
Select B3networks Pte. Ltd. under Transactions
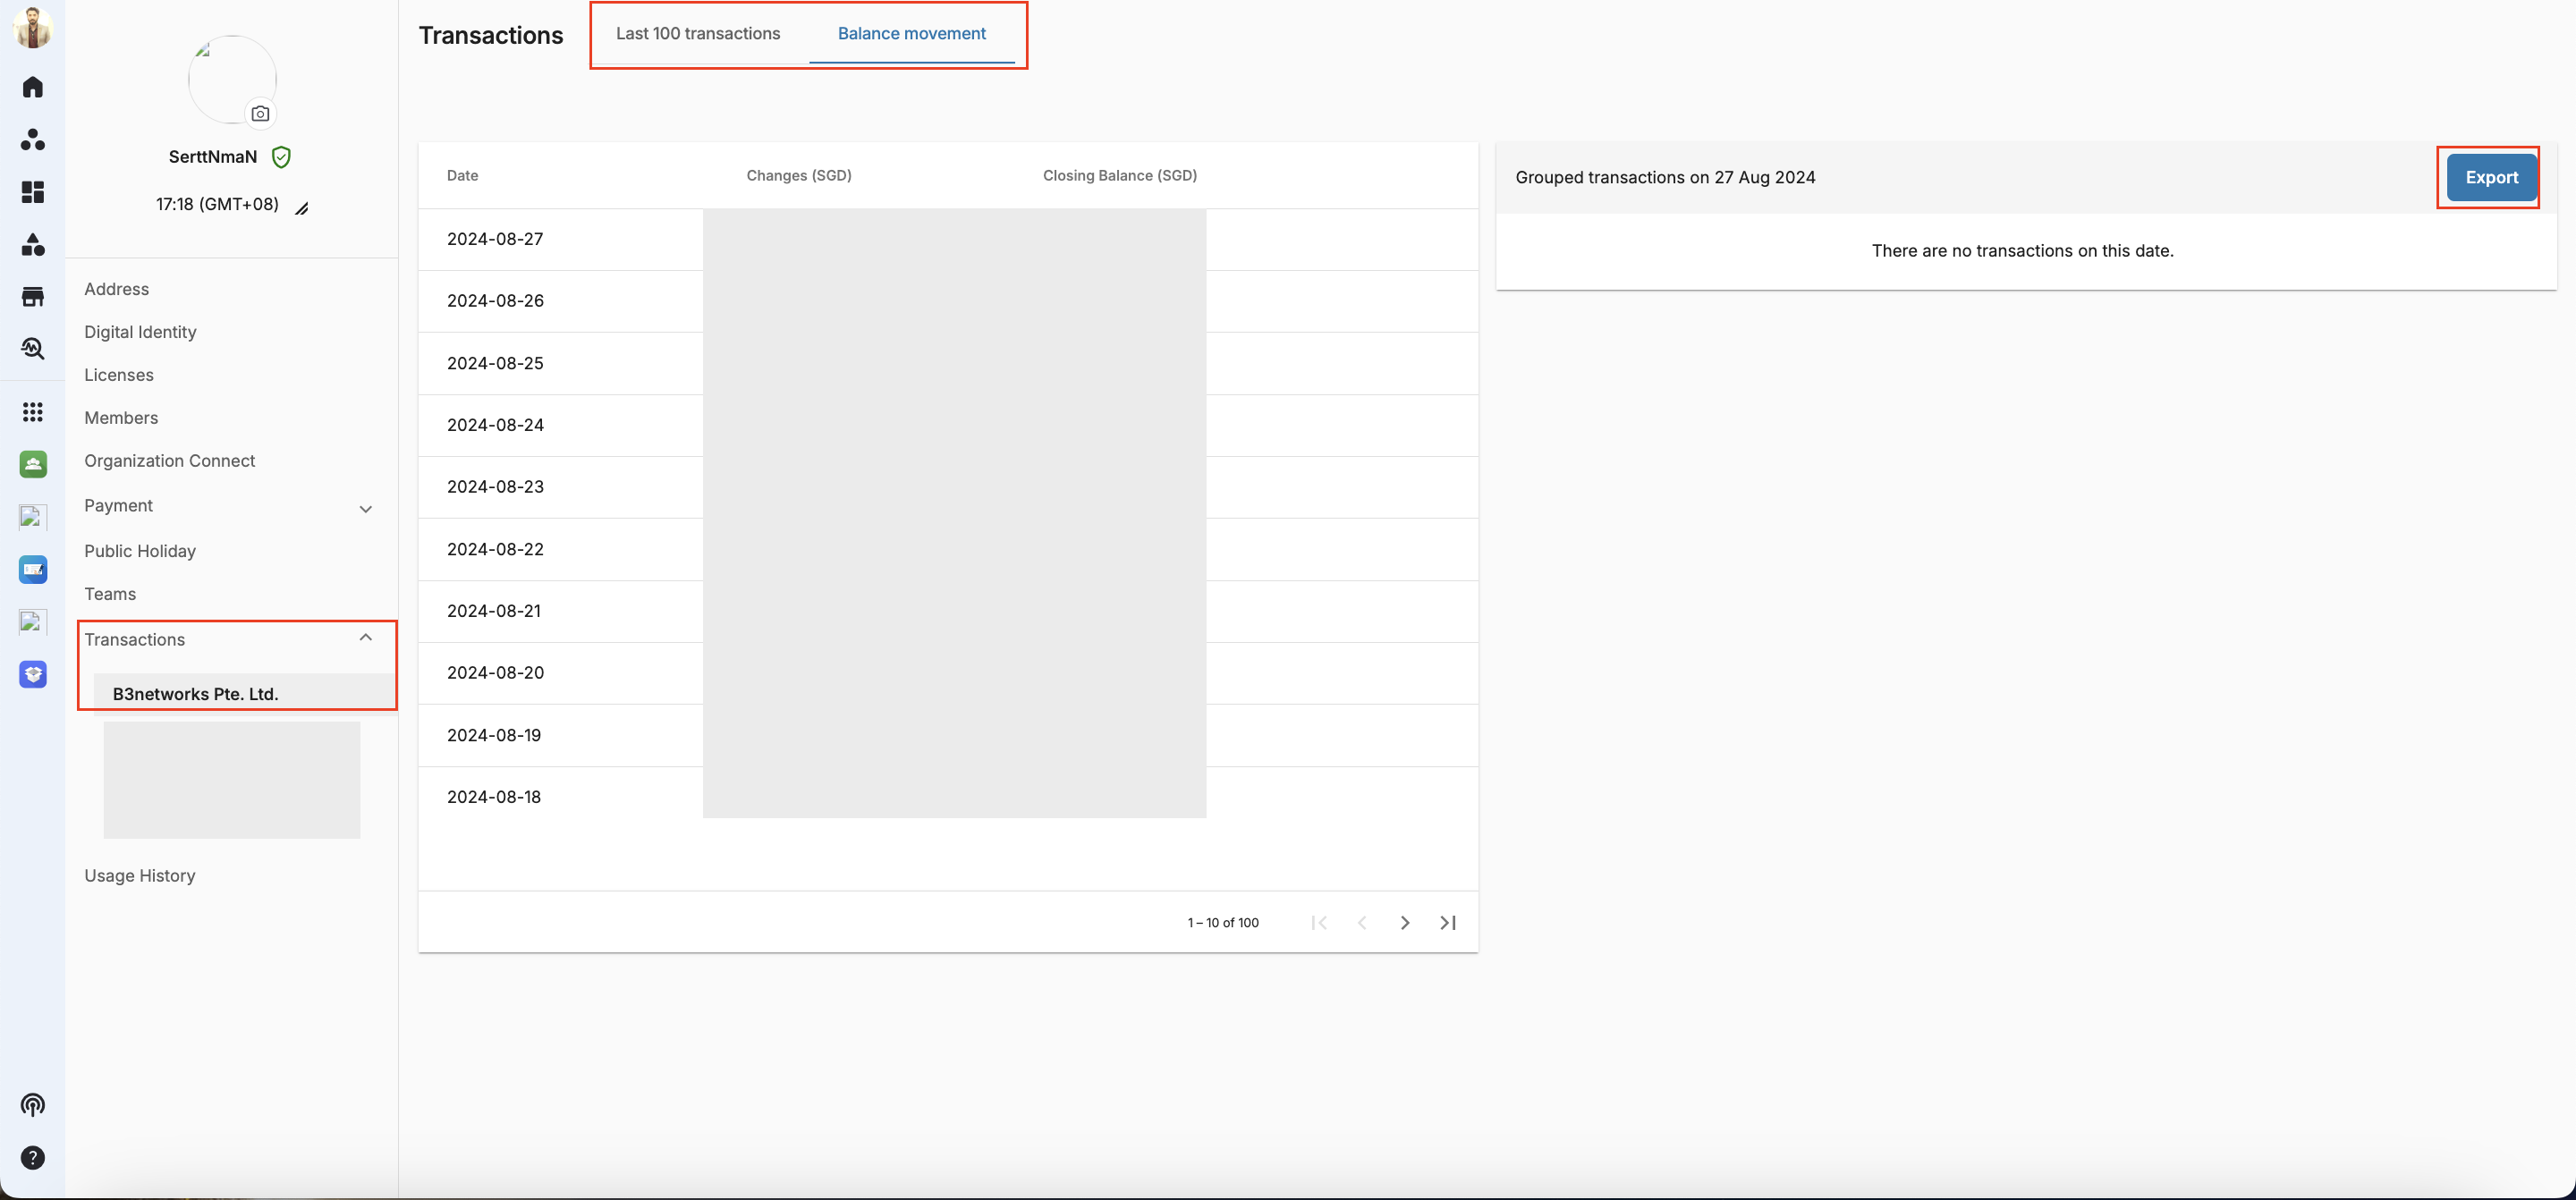(244, 694)
